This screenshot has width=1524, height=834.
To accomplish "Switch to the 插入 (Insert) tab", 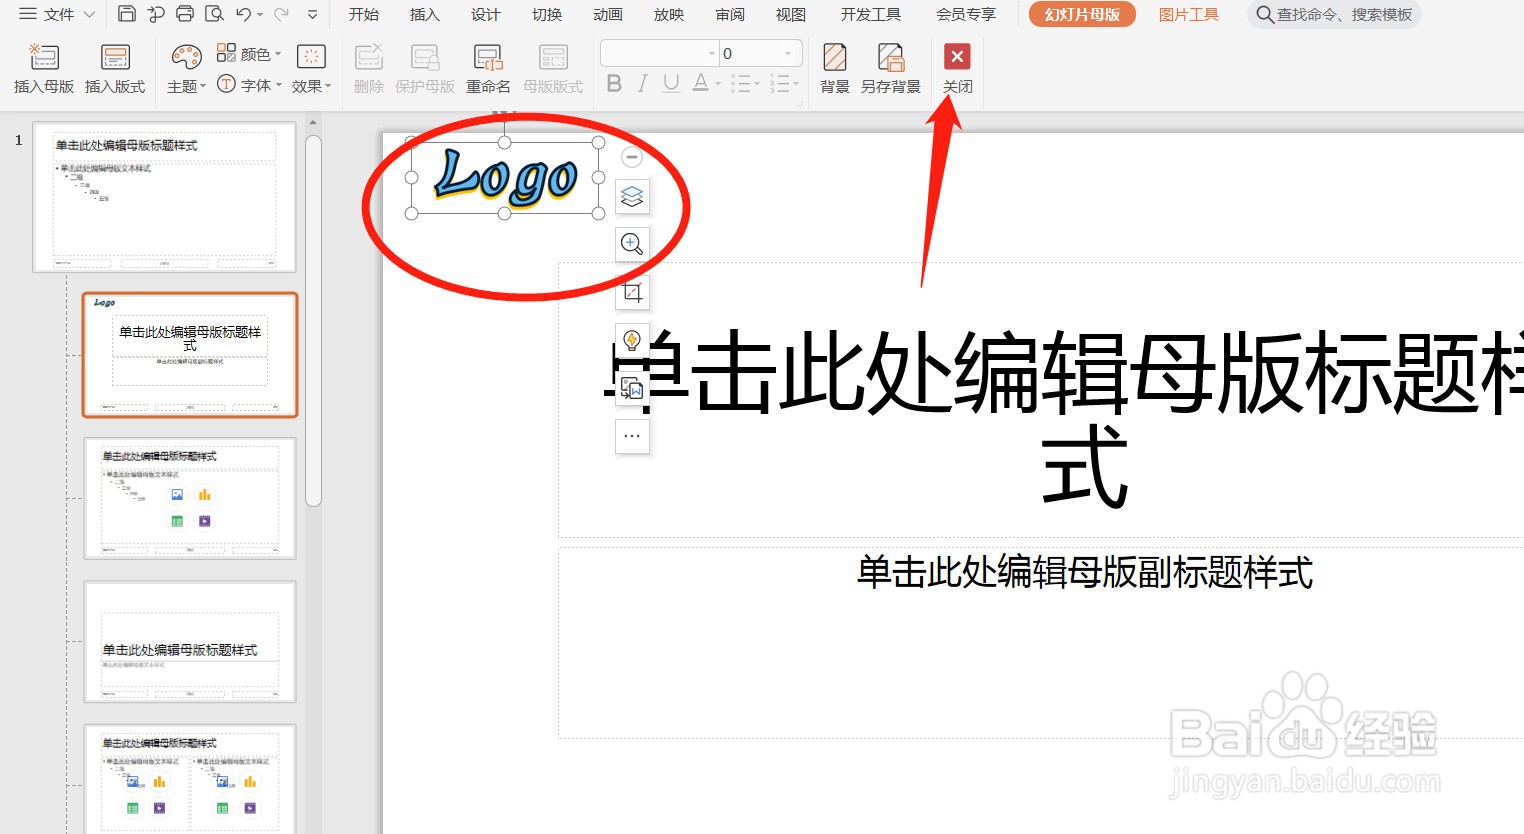I will (425, 14).
